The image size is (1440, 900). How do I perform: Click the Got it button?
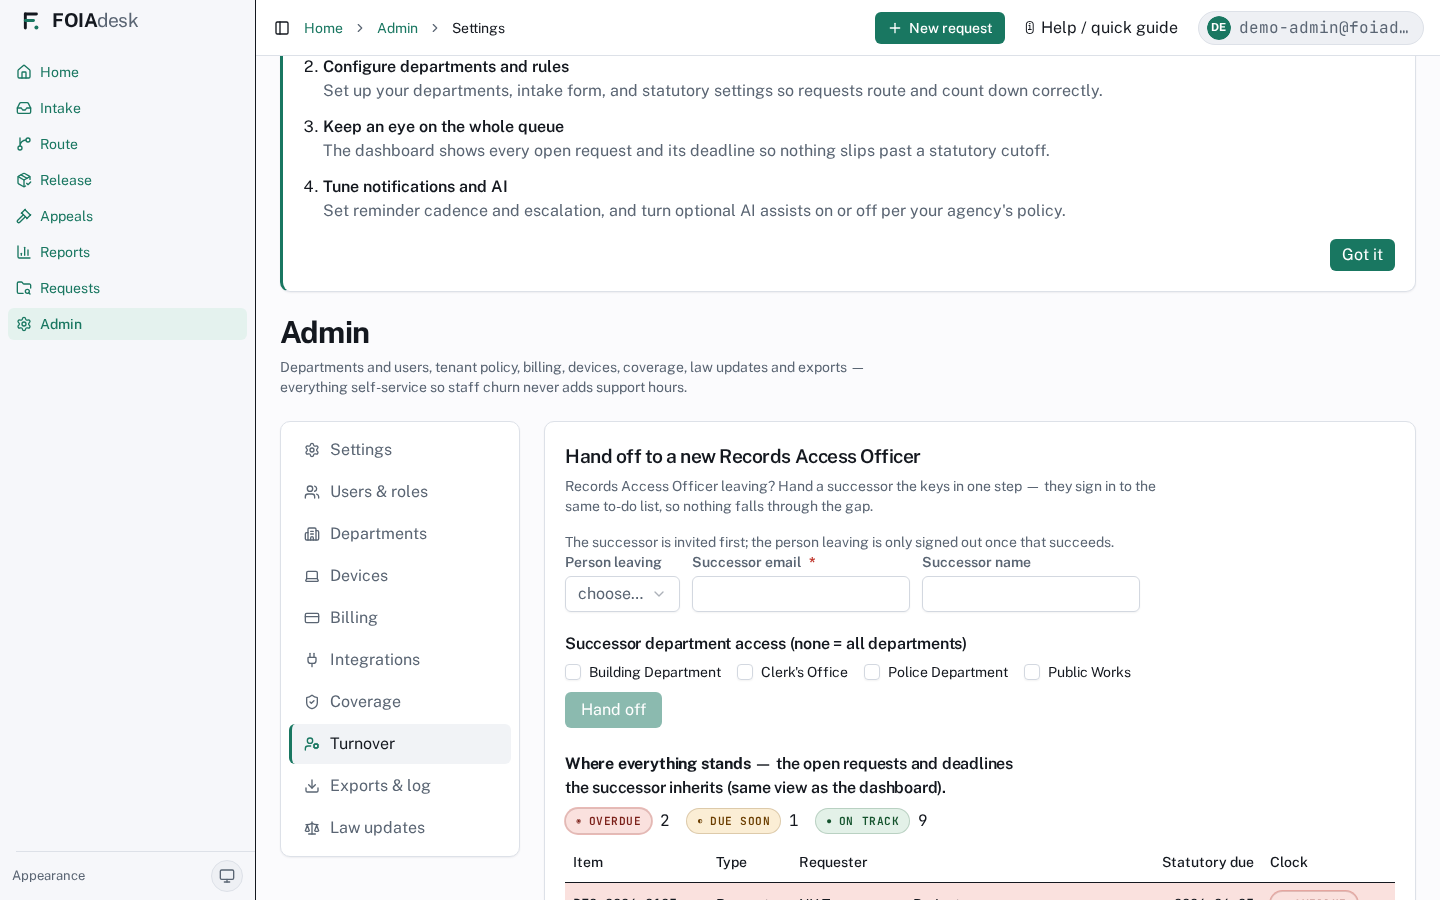[x=1362, y=255]
